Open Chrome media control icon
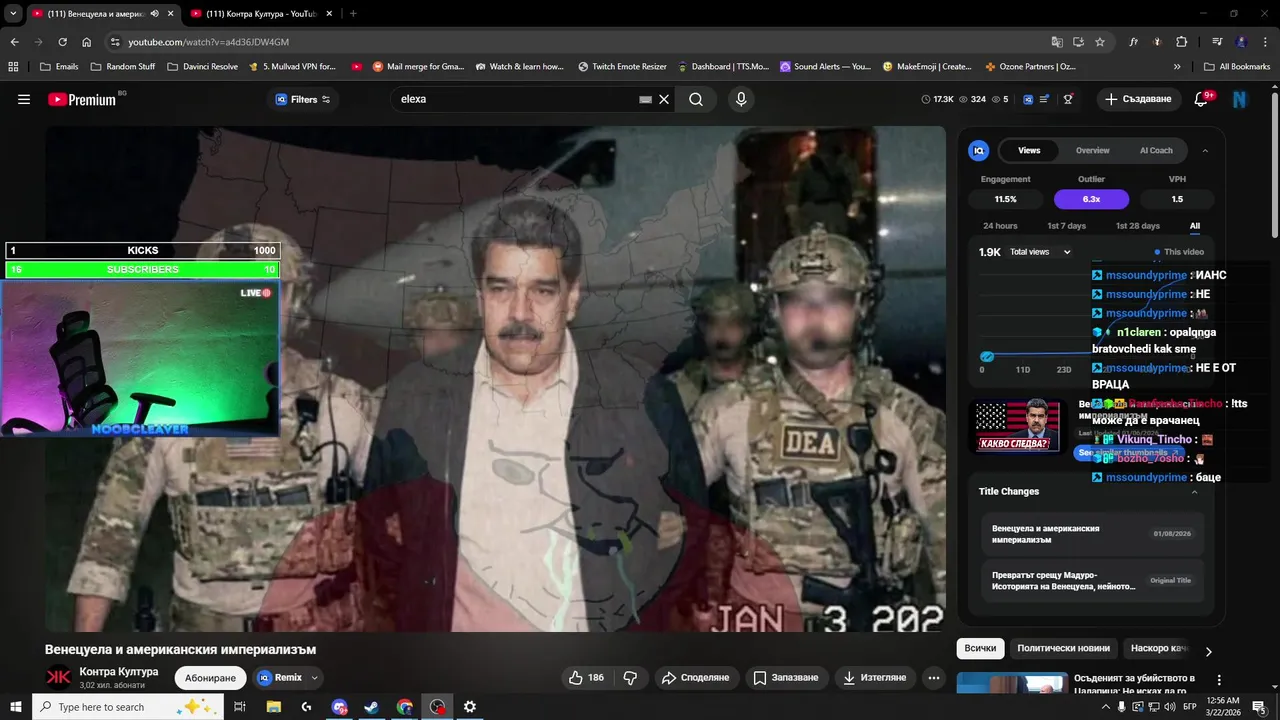Image resolution: width=1280 pixels, height=720 pixels. [1217, 42]
